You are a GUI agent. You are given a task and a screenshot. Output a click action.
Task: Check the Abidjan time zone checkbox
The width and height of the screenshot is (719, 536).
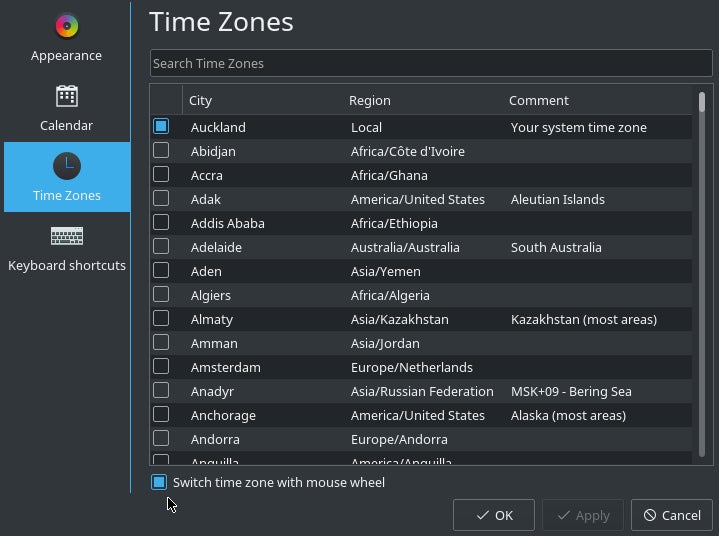(x=161, y=151)
